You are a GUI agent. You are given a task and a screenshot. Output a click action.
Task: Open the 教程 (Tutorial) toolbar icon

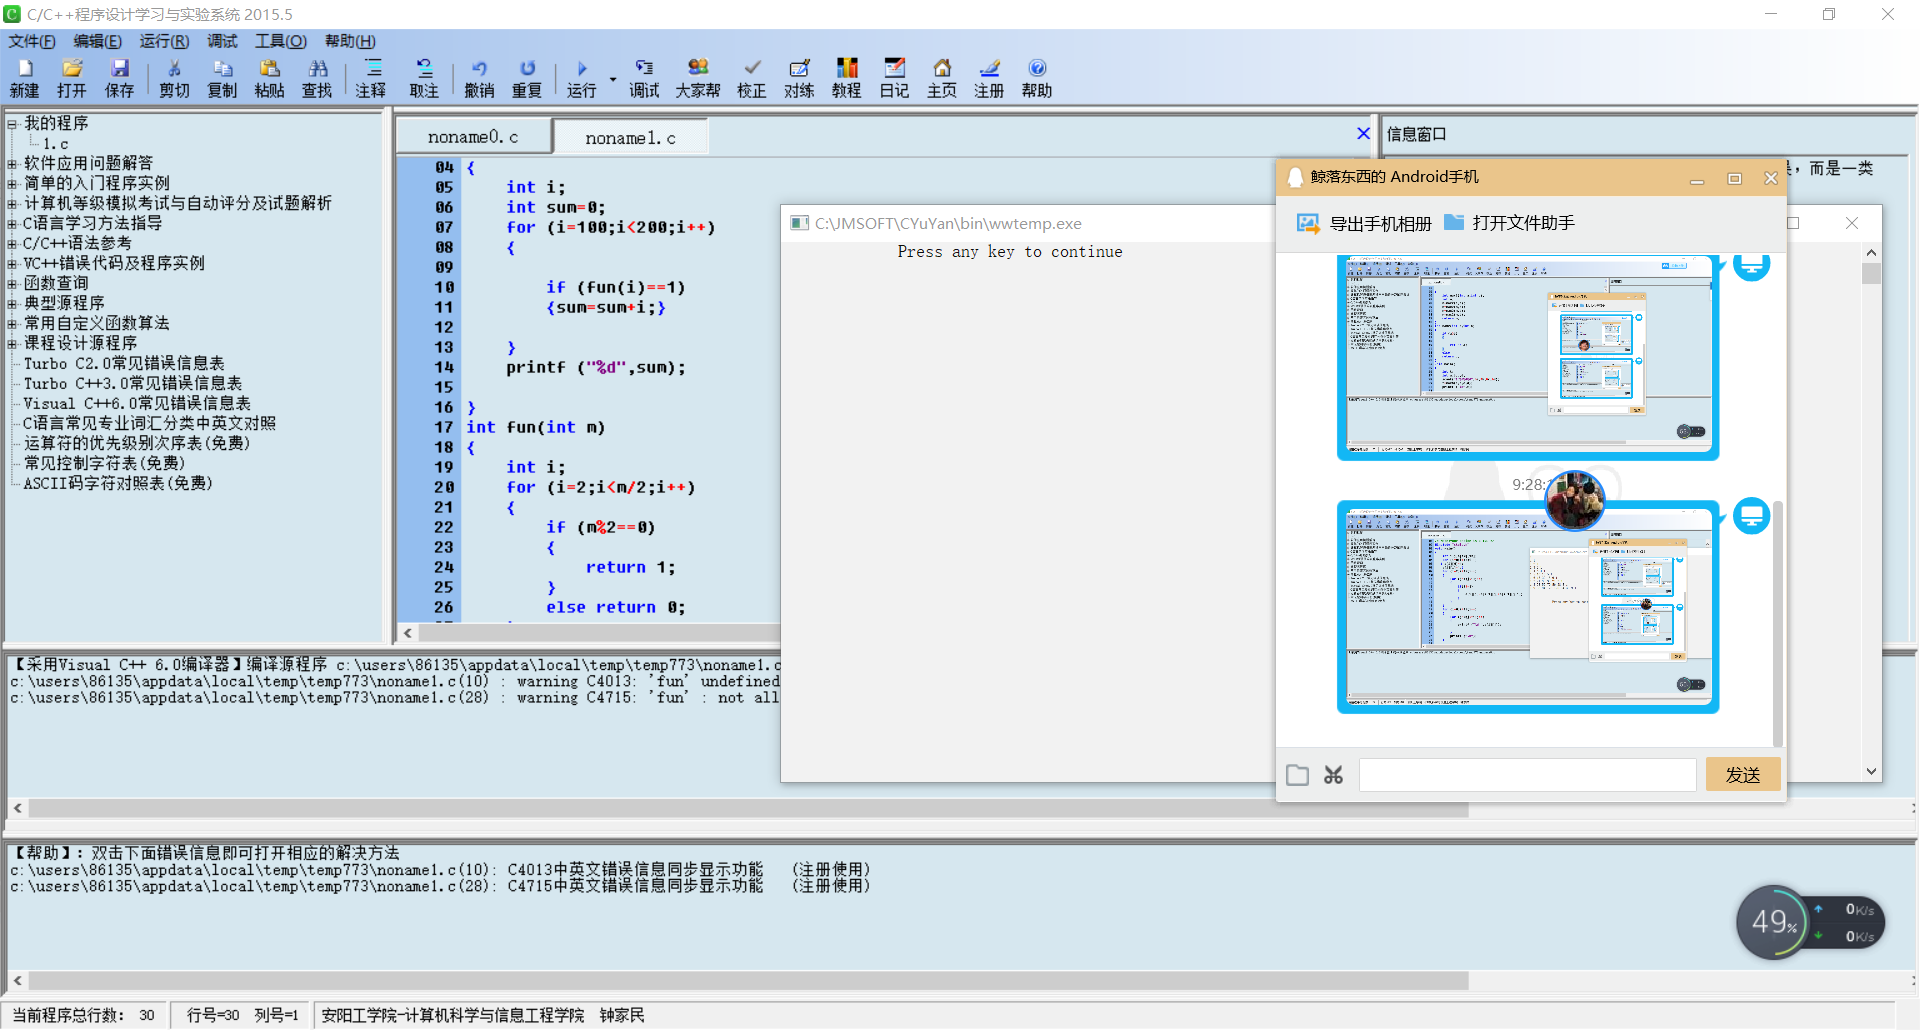[846, 77]
